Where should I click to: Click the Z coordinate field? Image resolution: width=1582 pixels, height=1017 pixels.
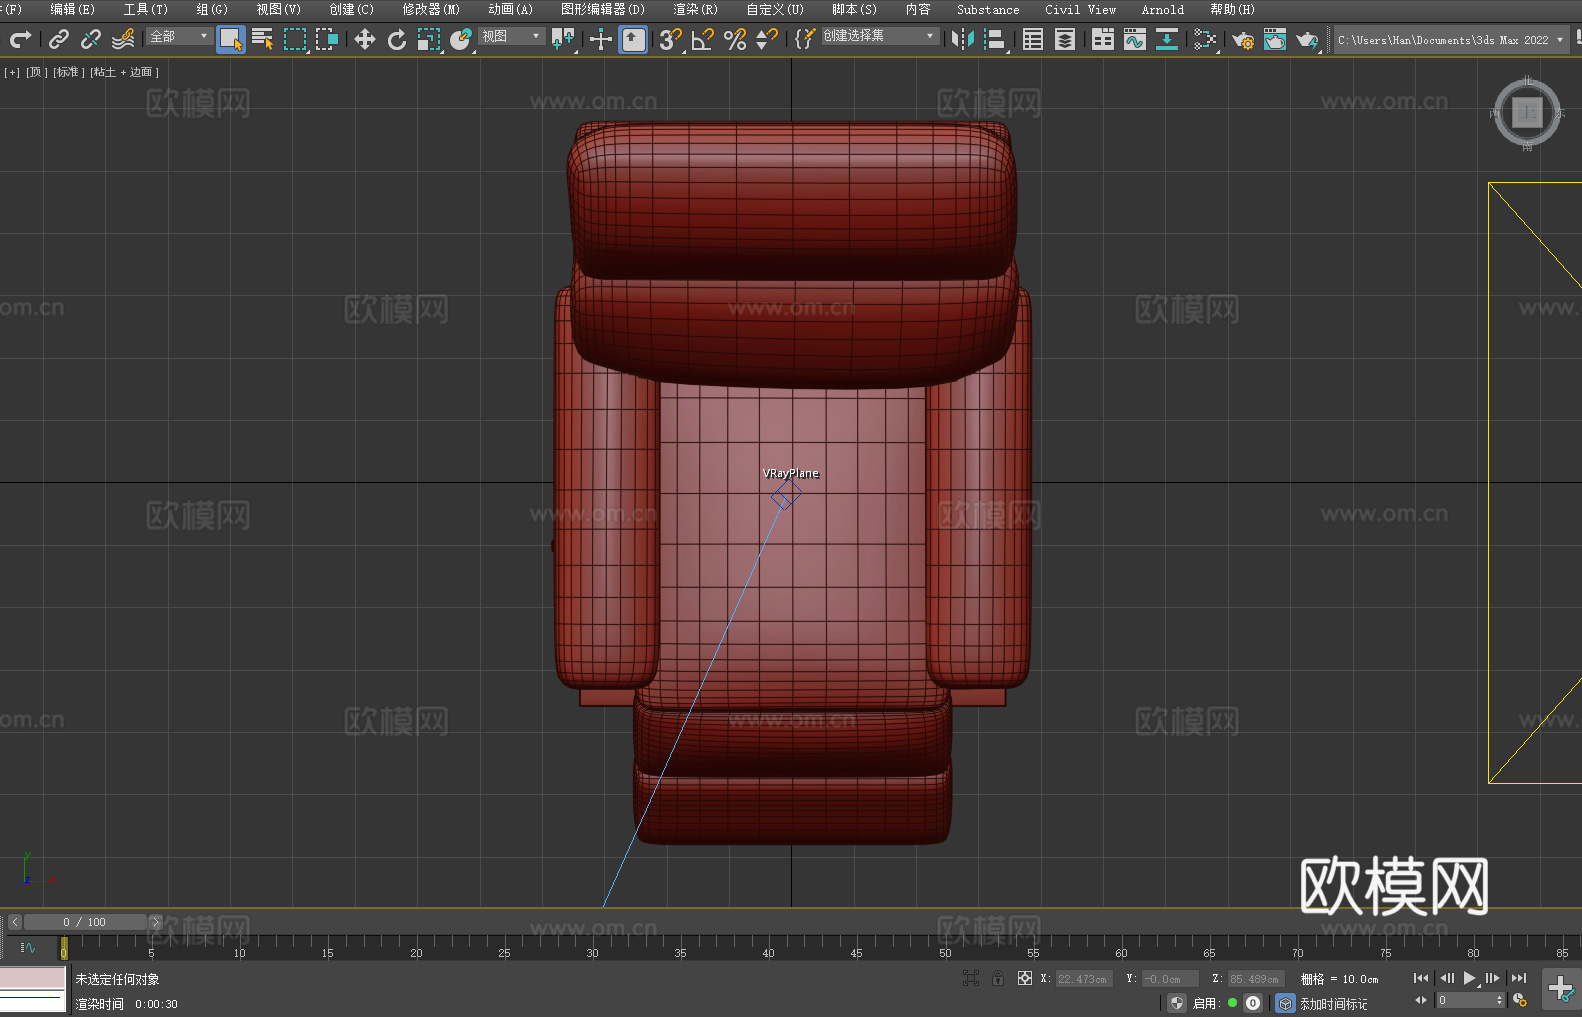point(1254,979)
